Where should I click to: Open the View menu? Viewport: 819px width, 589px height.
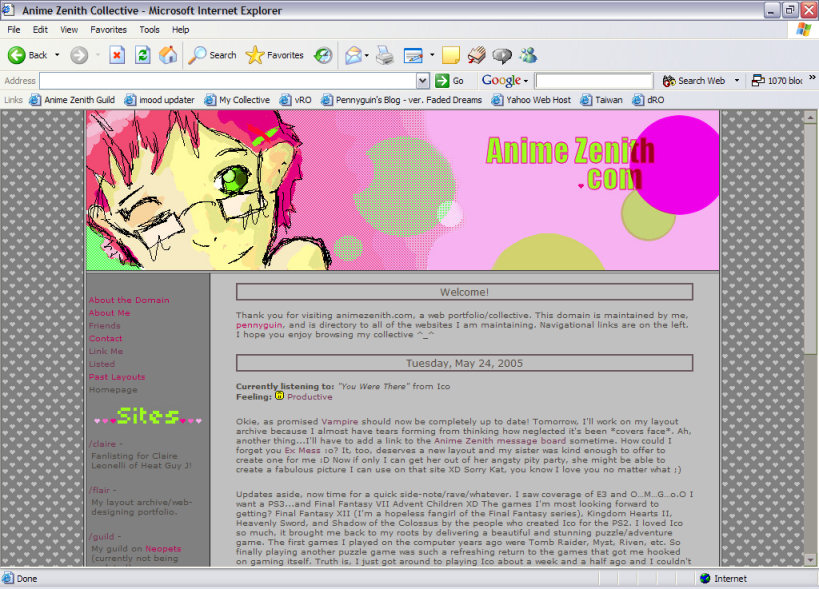pyautogui.click(x=69, y=30)
